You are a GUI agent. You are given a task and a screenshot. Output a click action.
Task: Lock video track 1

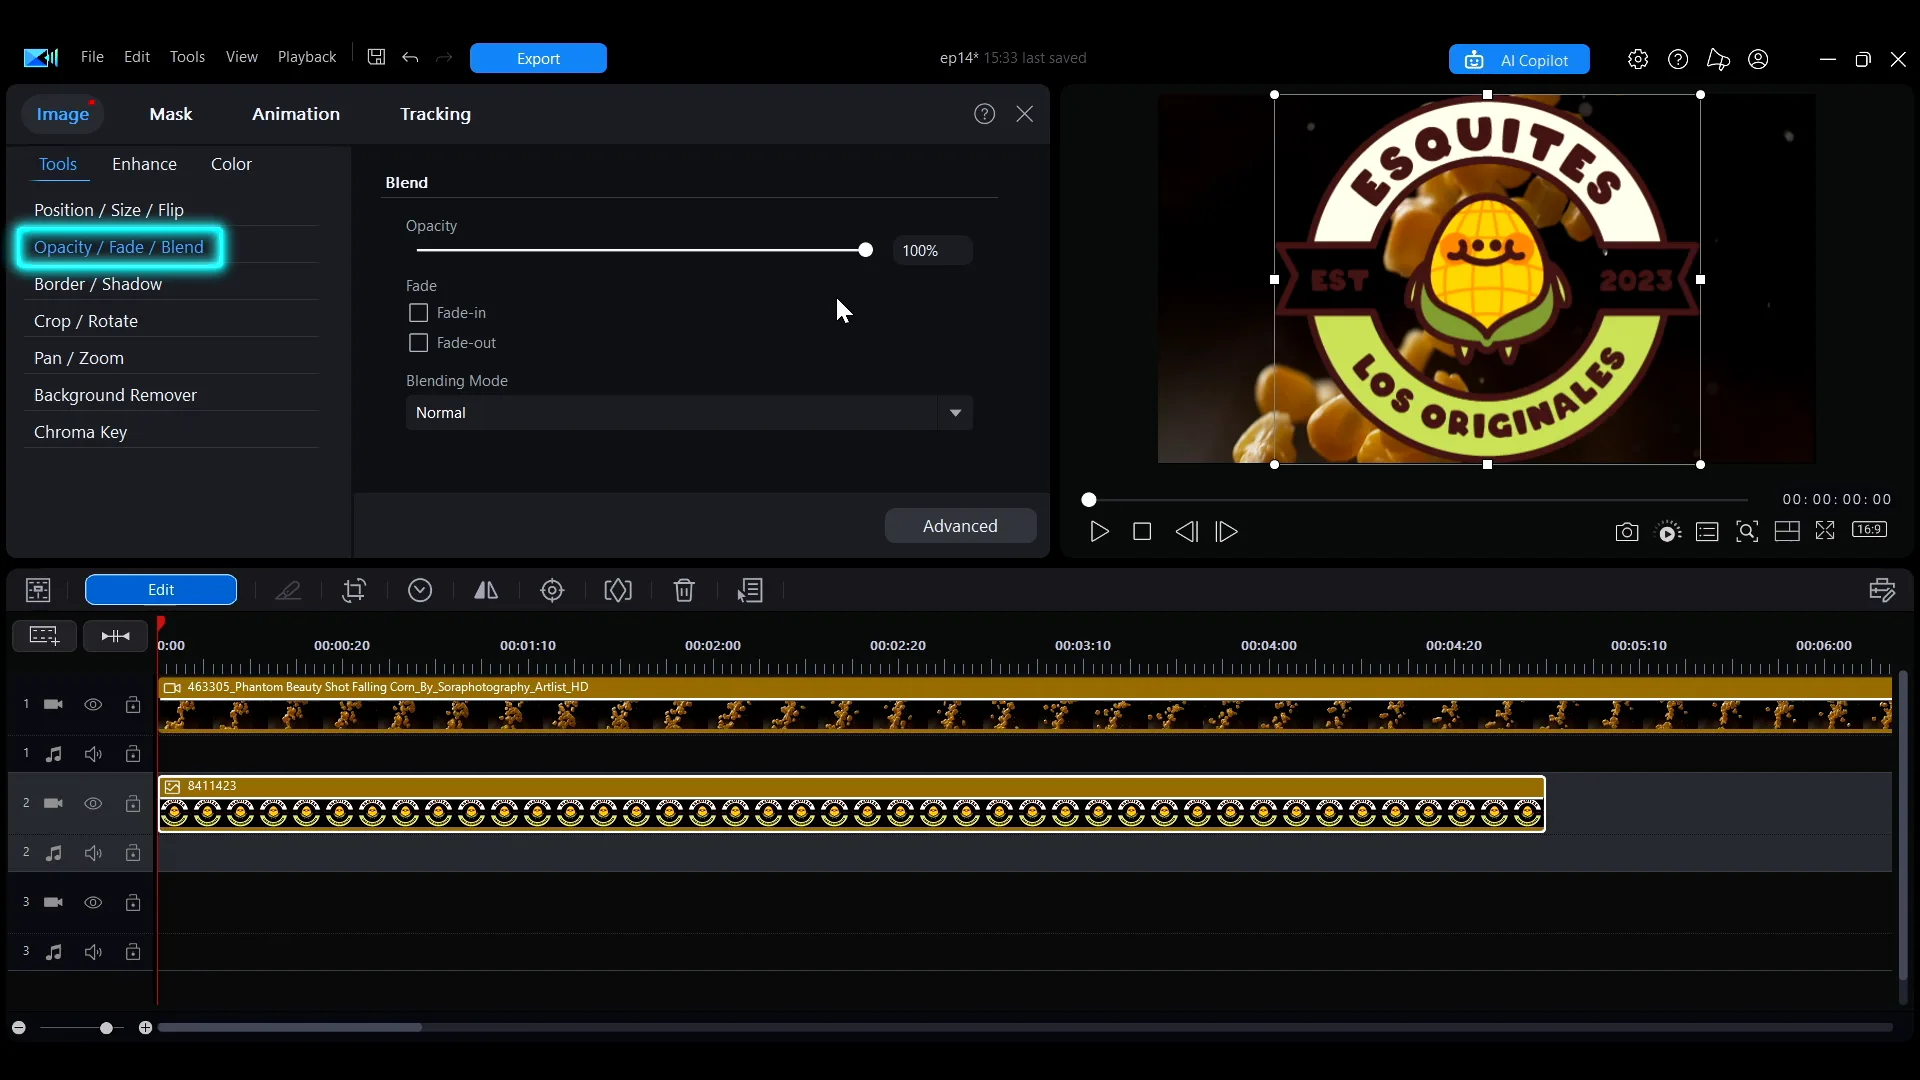(132, 705)
